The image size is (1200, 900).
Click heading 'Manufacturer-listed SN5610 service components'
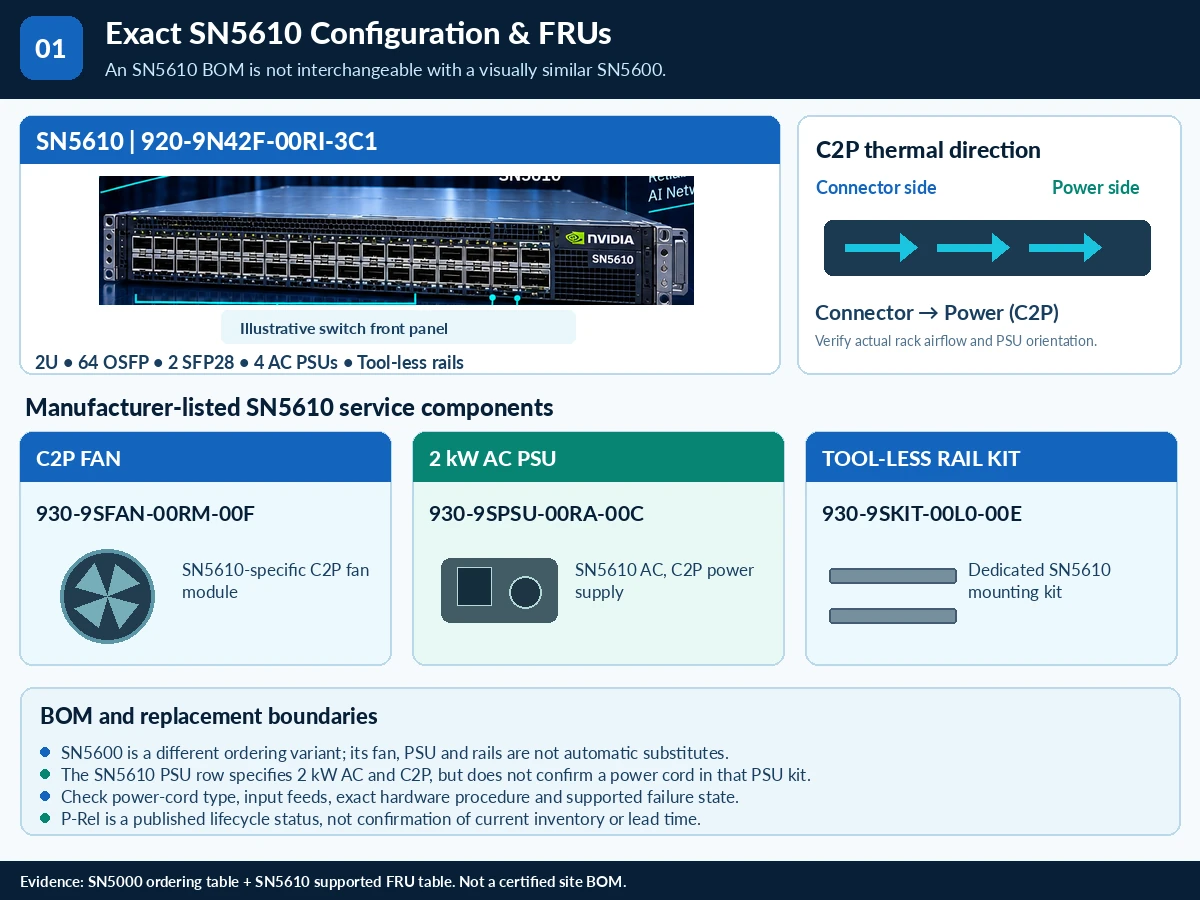coord(289,407)
